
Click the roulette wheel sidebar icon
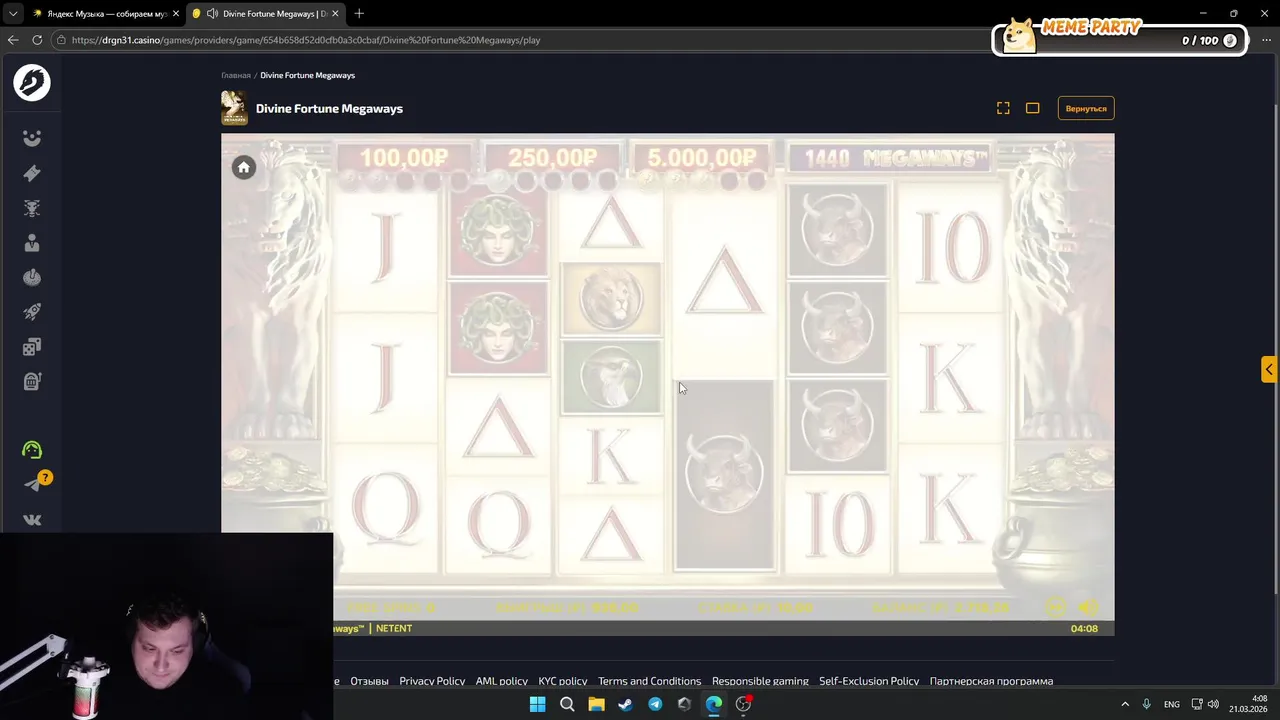[x=32, y=277]
